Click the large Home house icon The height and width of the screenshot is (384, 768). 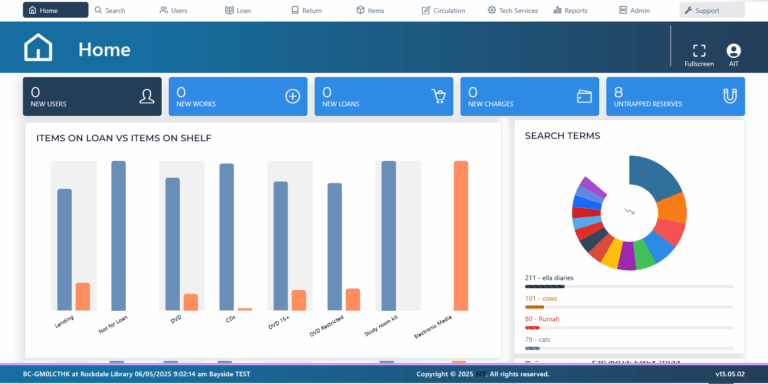[x=38, y=48]
